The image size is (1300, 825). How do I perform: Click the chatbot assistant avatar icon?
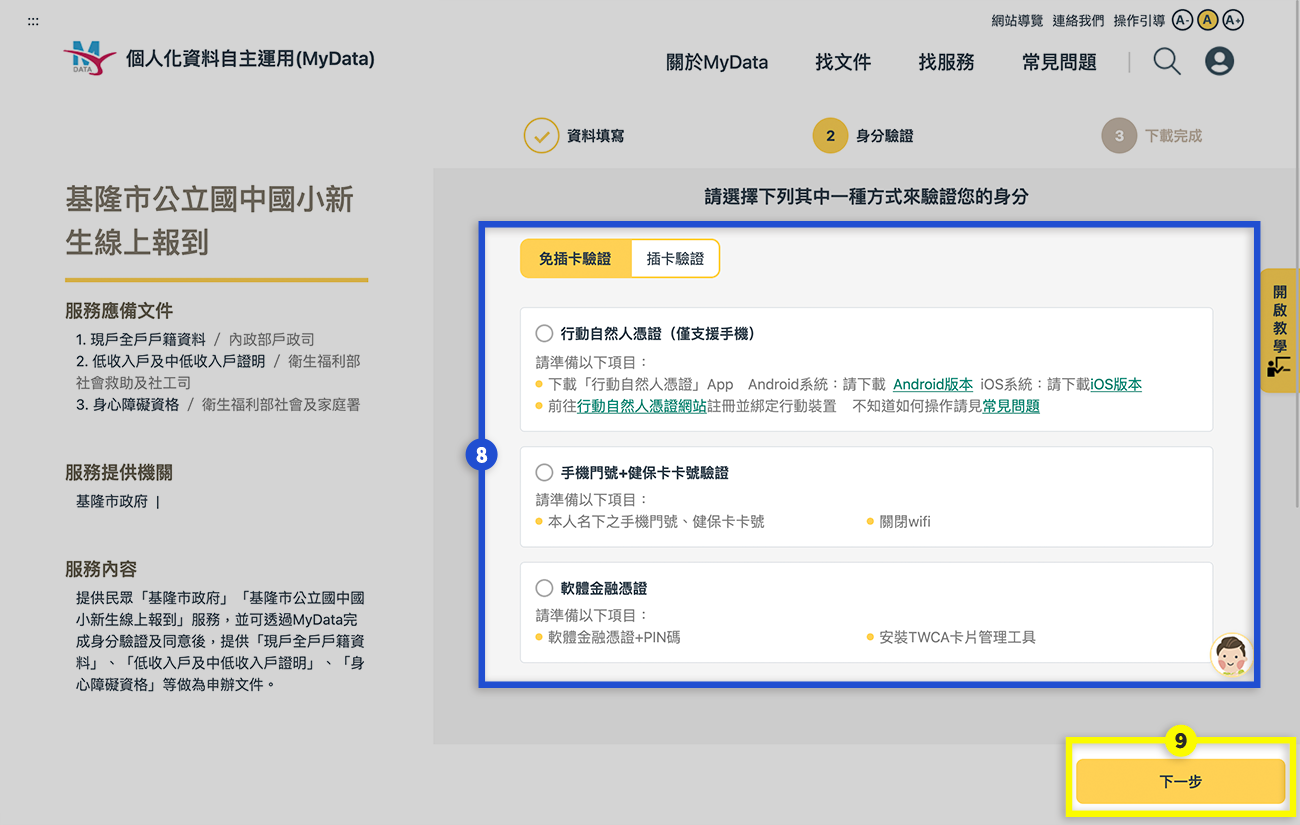1231,655
